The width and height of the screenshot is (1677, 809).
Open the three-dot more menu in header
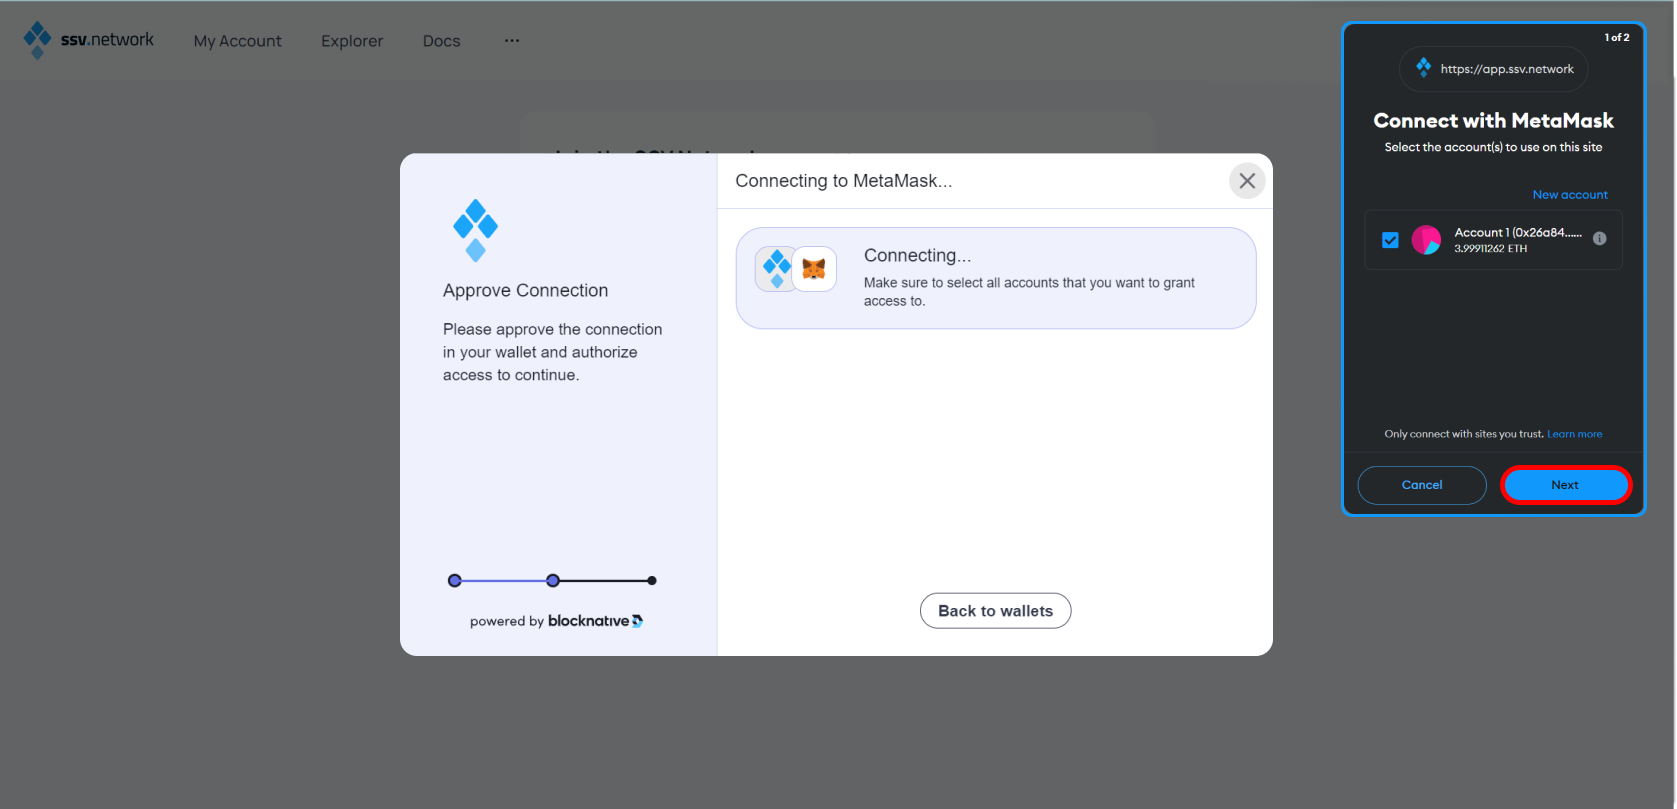click(x=512, y=40)
